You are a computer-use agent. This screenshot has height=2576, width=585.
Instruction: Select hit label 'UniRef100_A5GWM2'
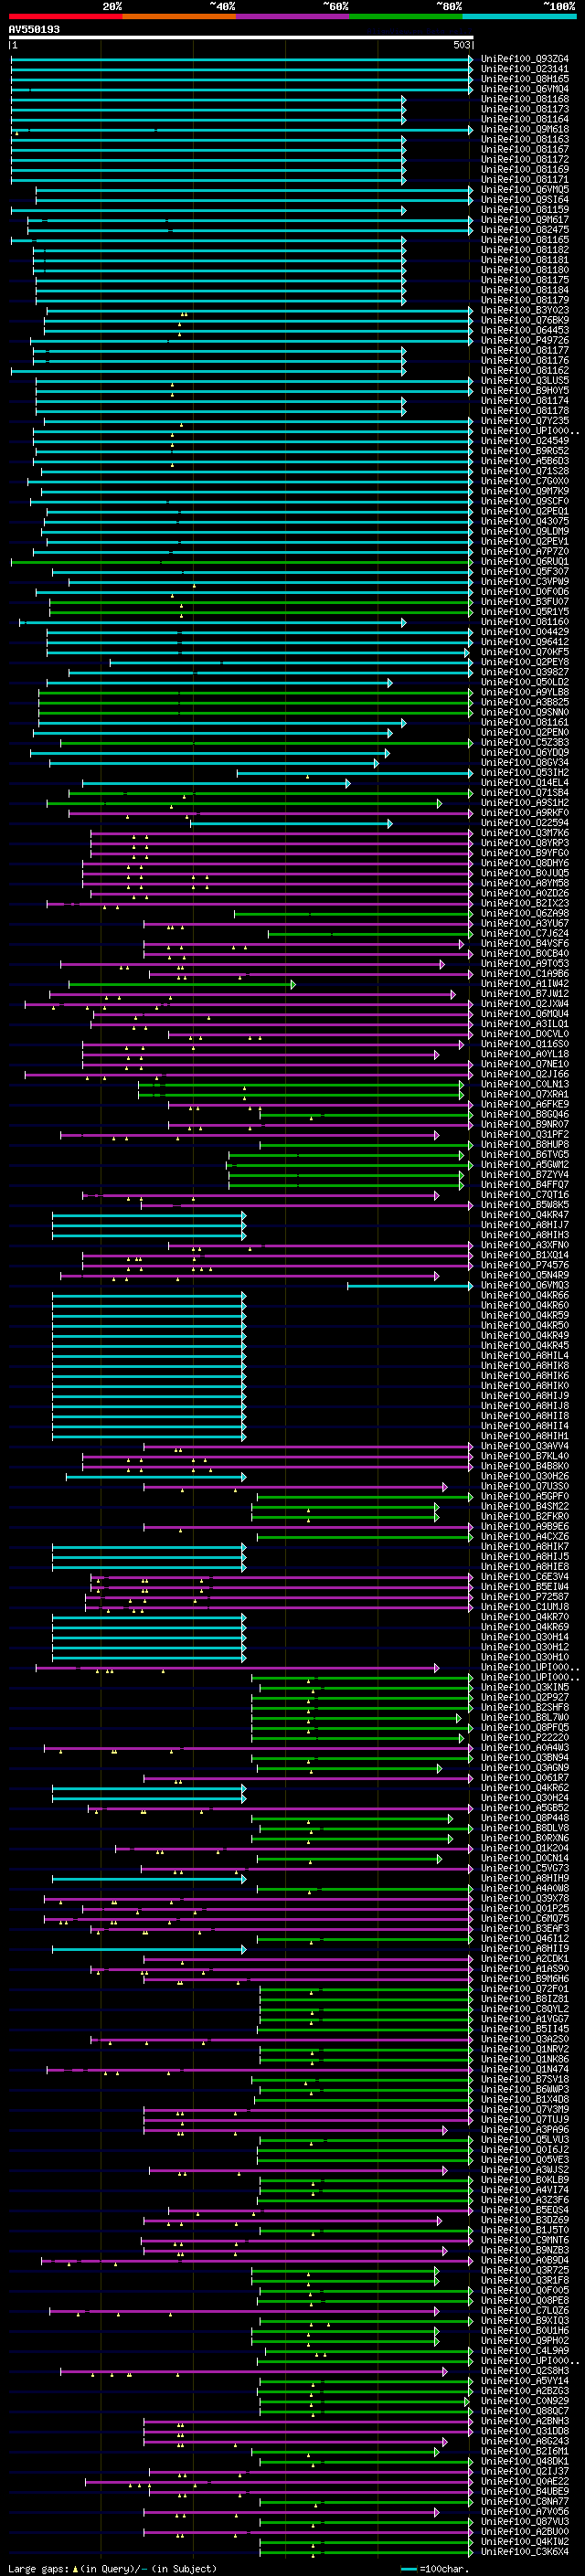coord(525,1164)
